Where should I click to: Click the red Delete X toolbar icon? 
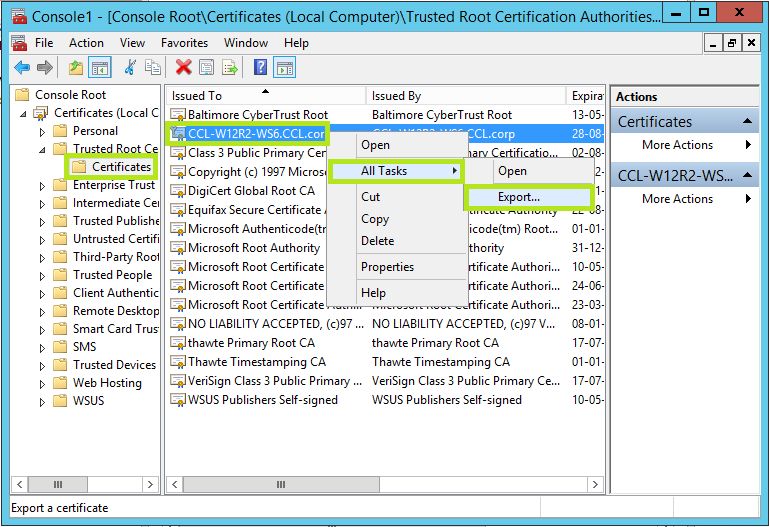coord(183,68)
